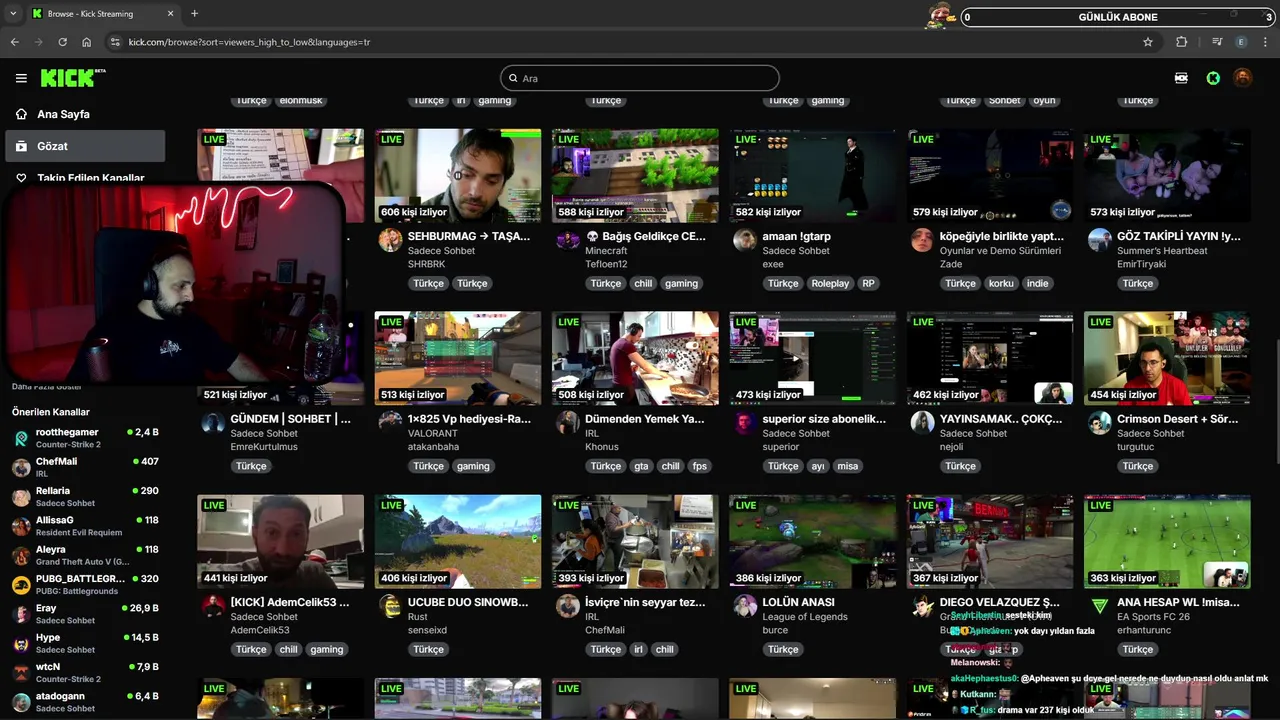Screen dimensions: 1280x720
Task: Open Crimson Desert stream title
Action: click(1178, 419)
